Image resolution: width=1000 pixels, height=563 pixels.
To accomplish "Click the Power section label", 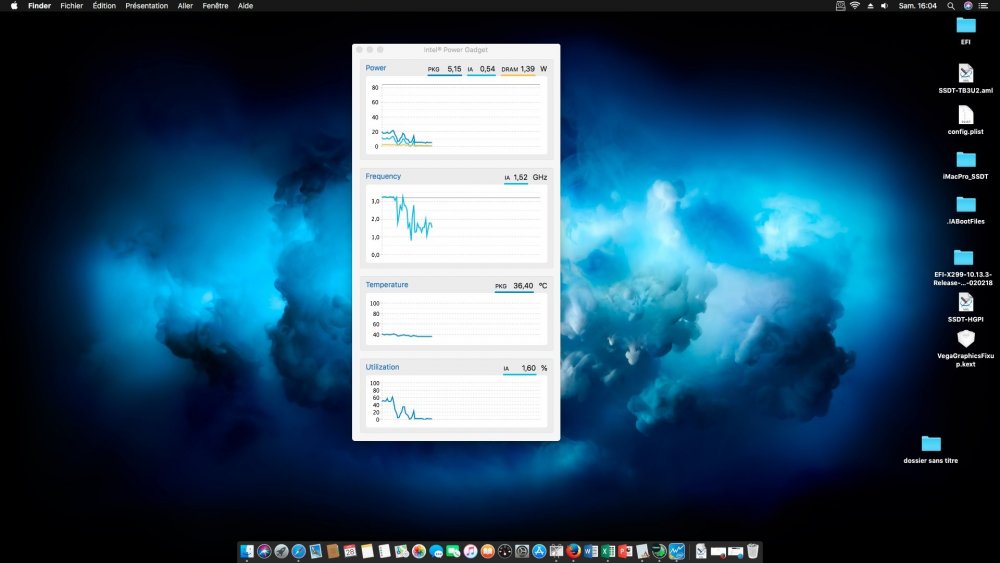I will (x=376, y=68).
